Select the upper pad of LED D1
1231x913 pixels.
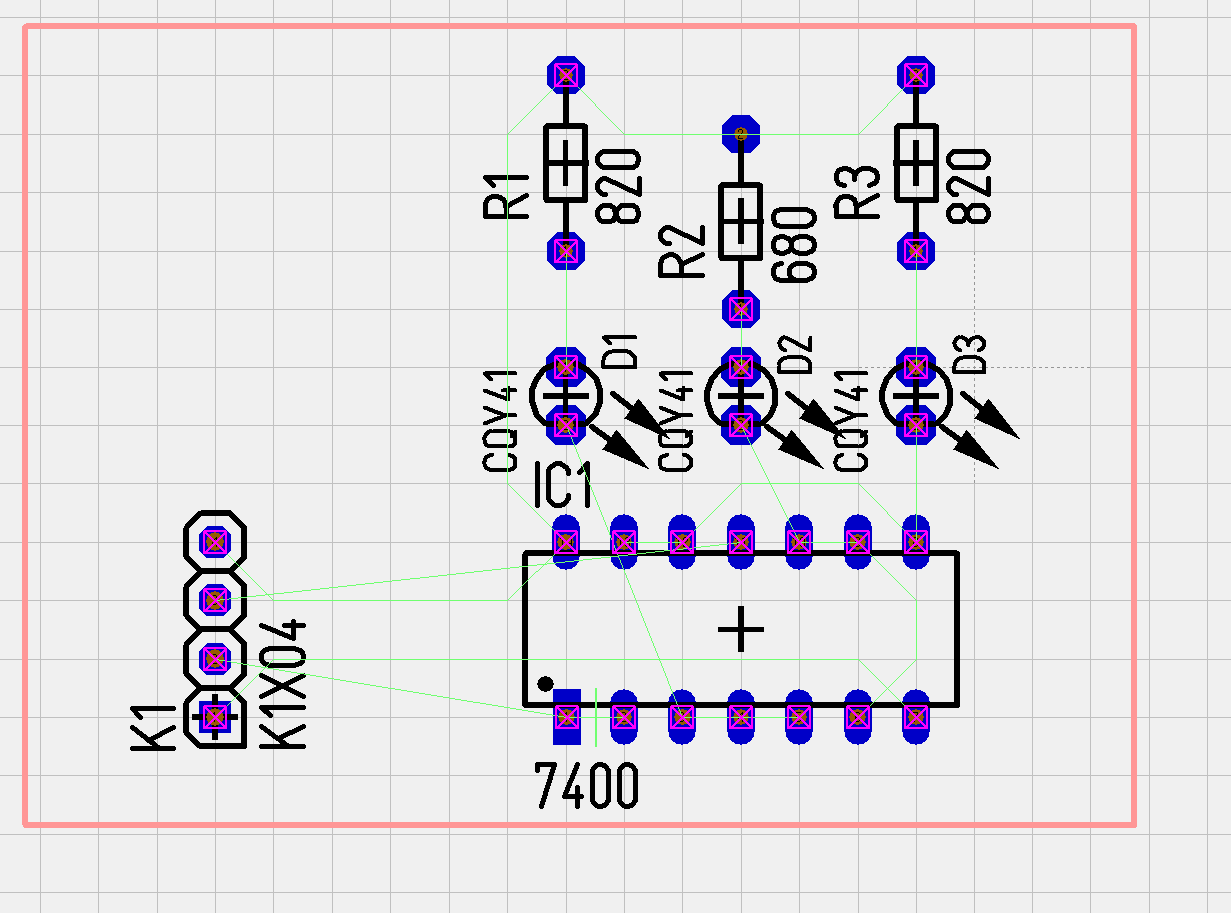point(566,366)
